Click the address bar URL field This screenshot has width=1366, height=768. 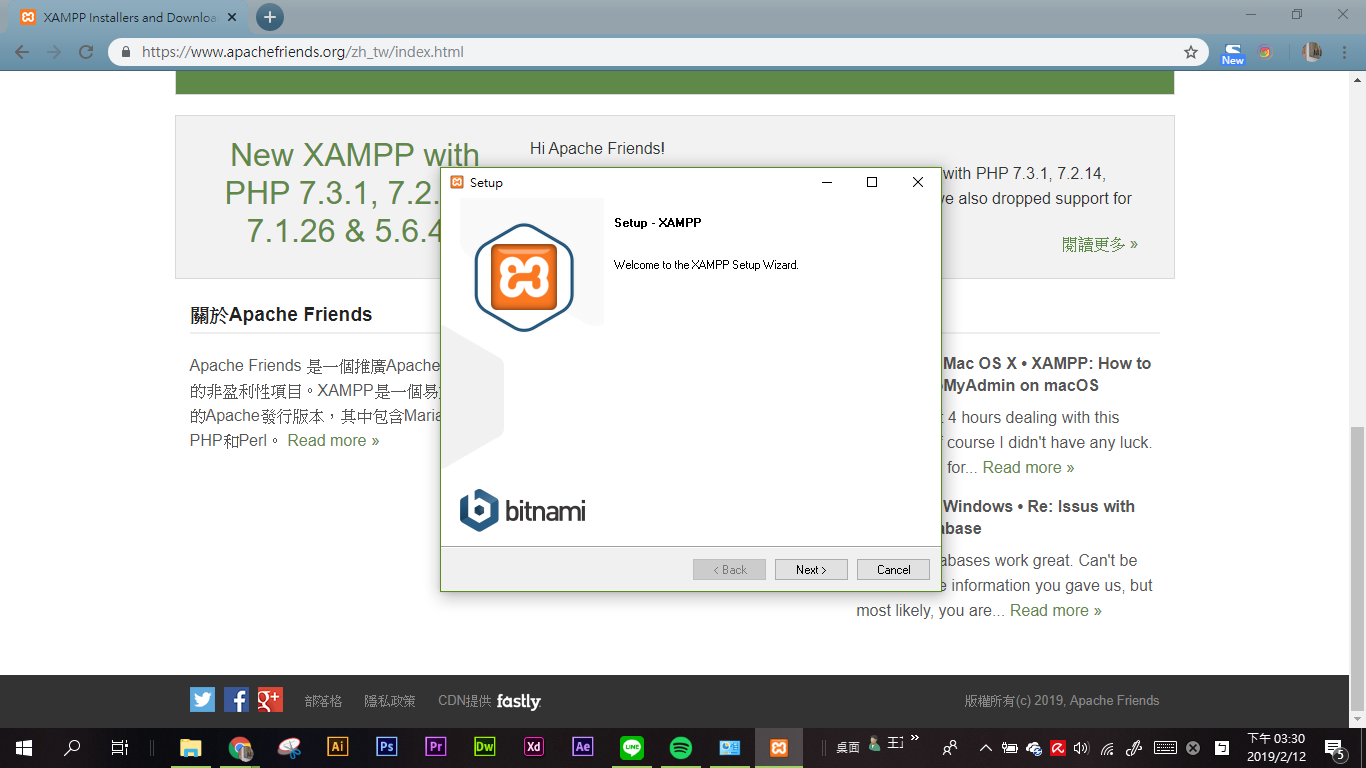click(660, 52)
